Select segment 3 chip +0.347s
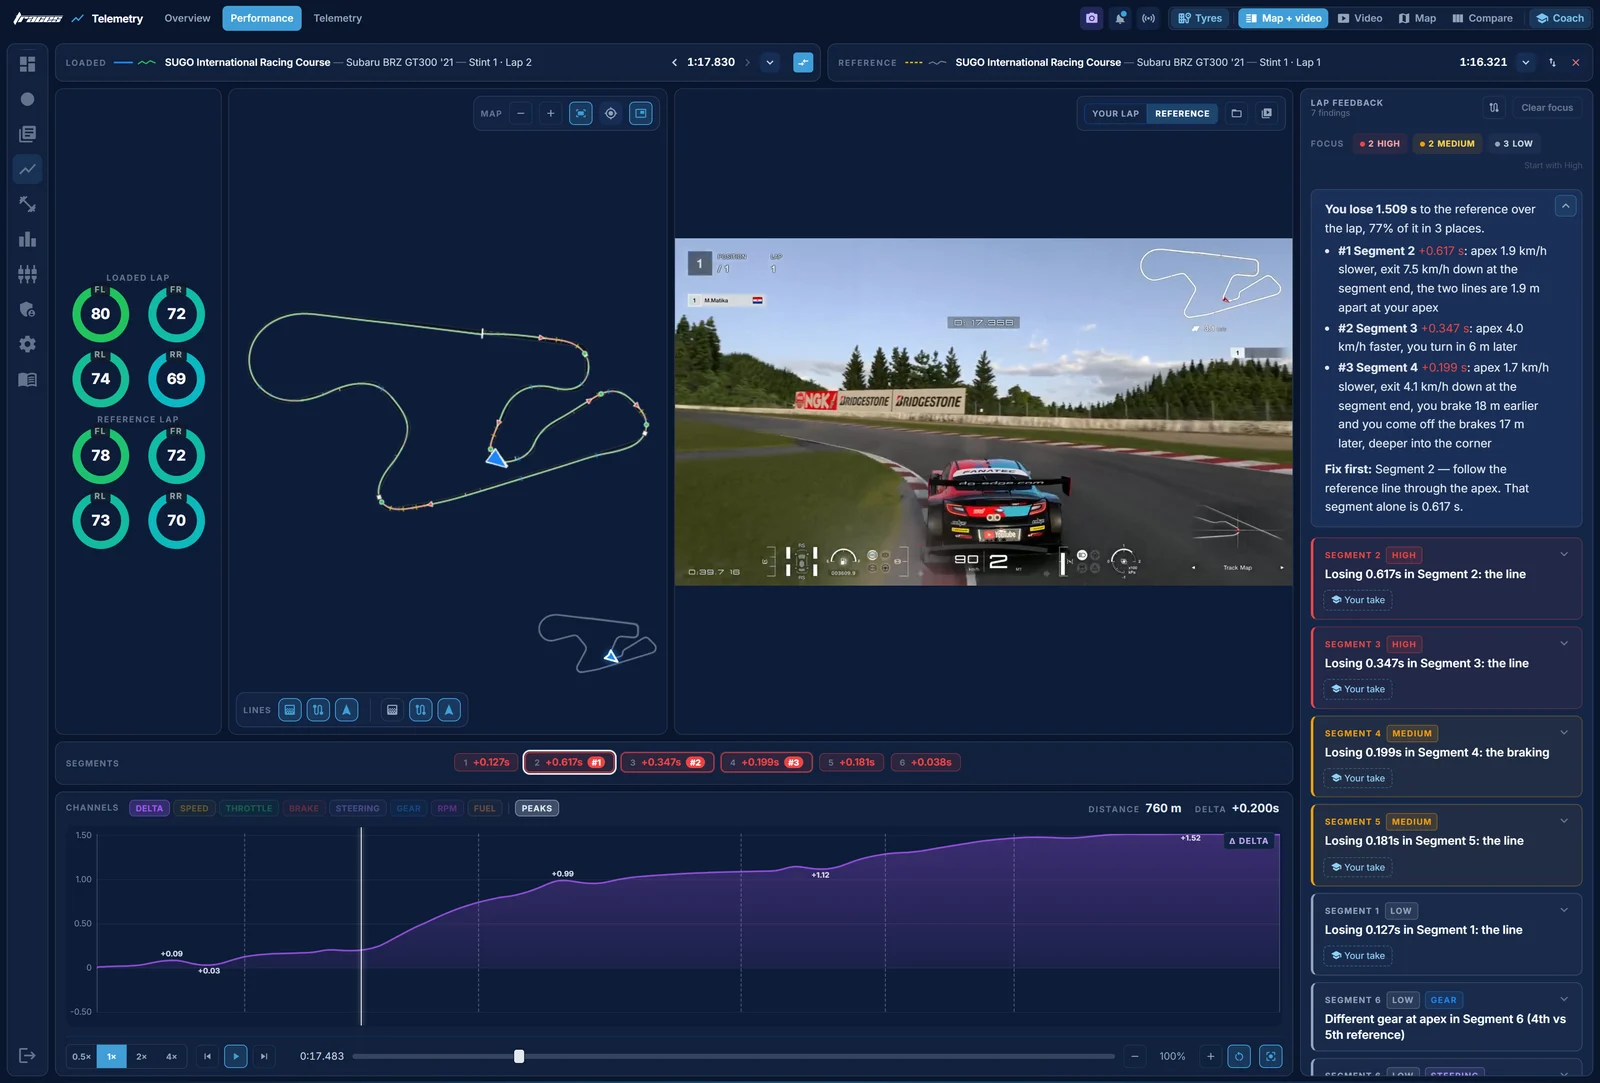The image size is (1600, 1083). tap(667, 762)
